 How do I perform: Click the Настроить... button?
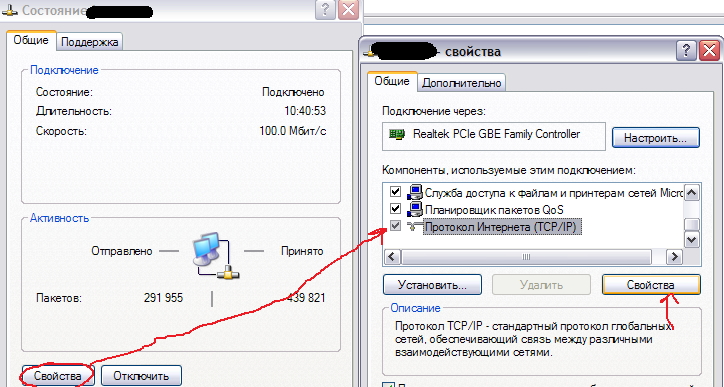pyautogui.click(x=656, y=138)
